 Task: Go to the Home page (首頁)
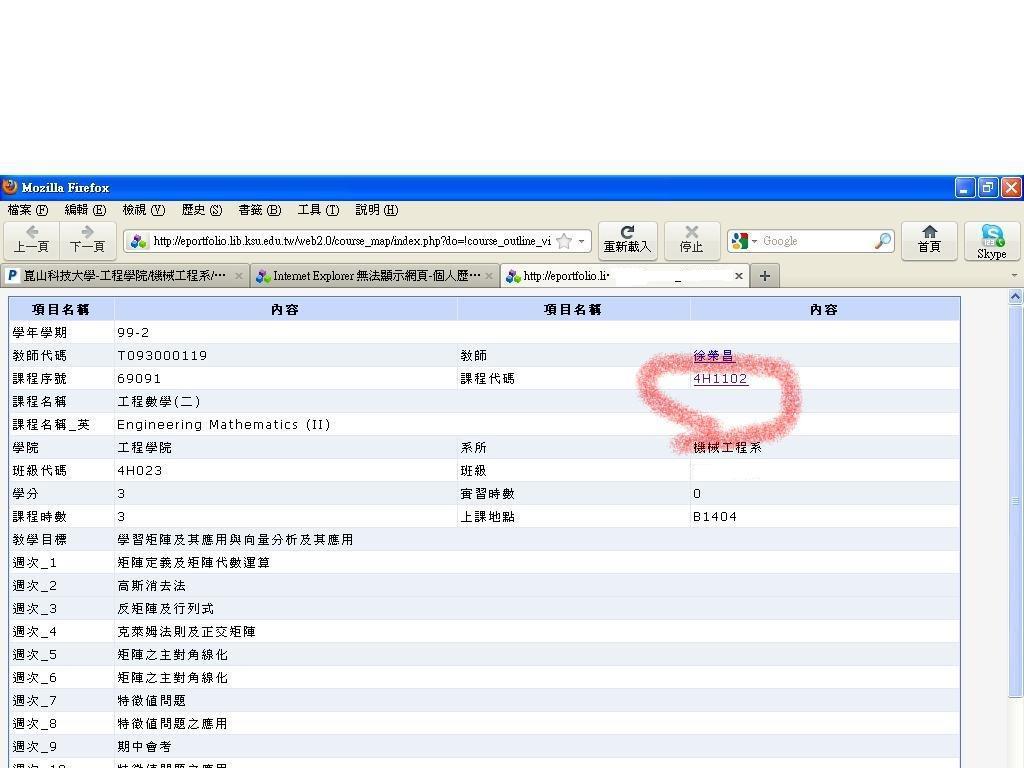coord(929,240)
